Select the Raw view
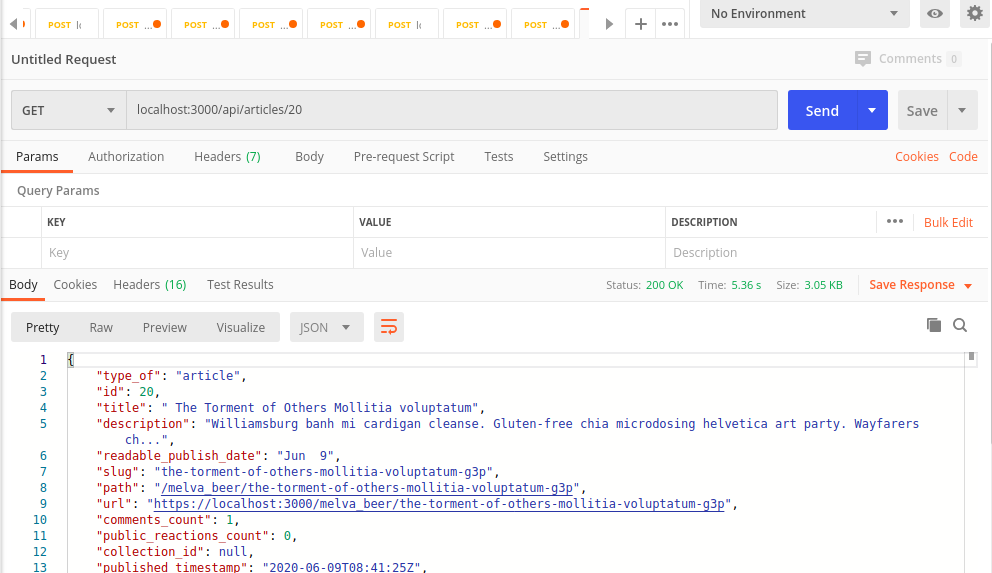Image resolution: width=992 pixels, height=573 pixels. [x=101, y=327]
